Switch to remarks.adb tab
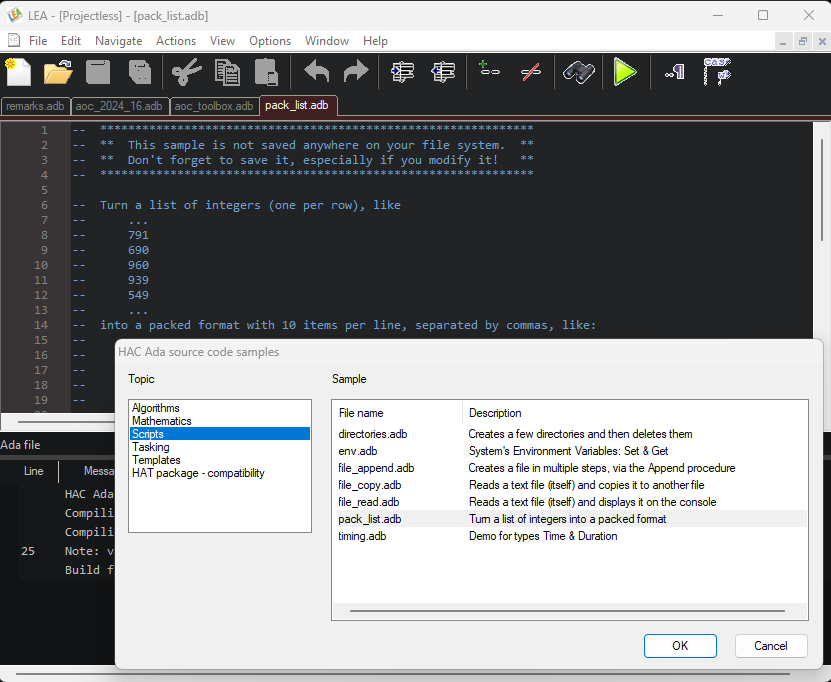The height and width of the screenshot is (682, 831). (35, 106)
